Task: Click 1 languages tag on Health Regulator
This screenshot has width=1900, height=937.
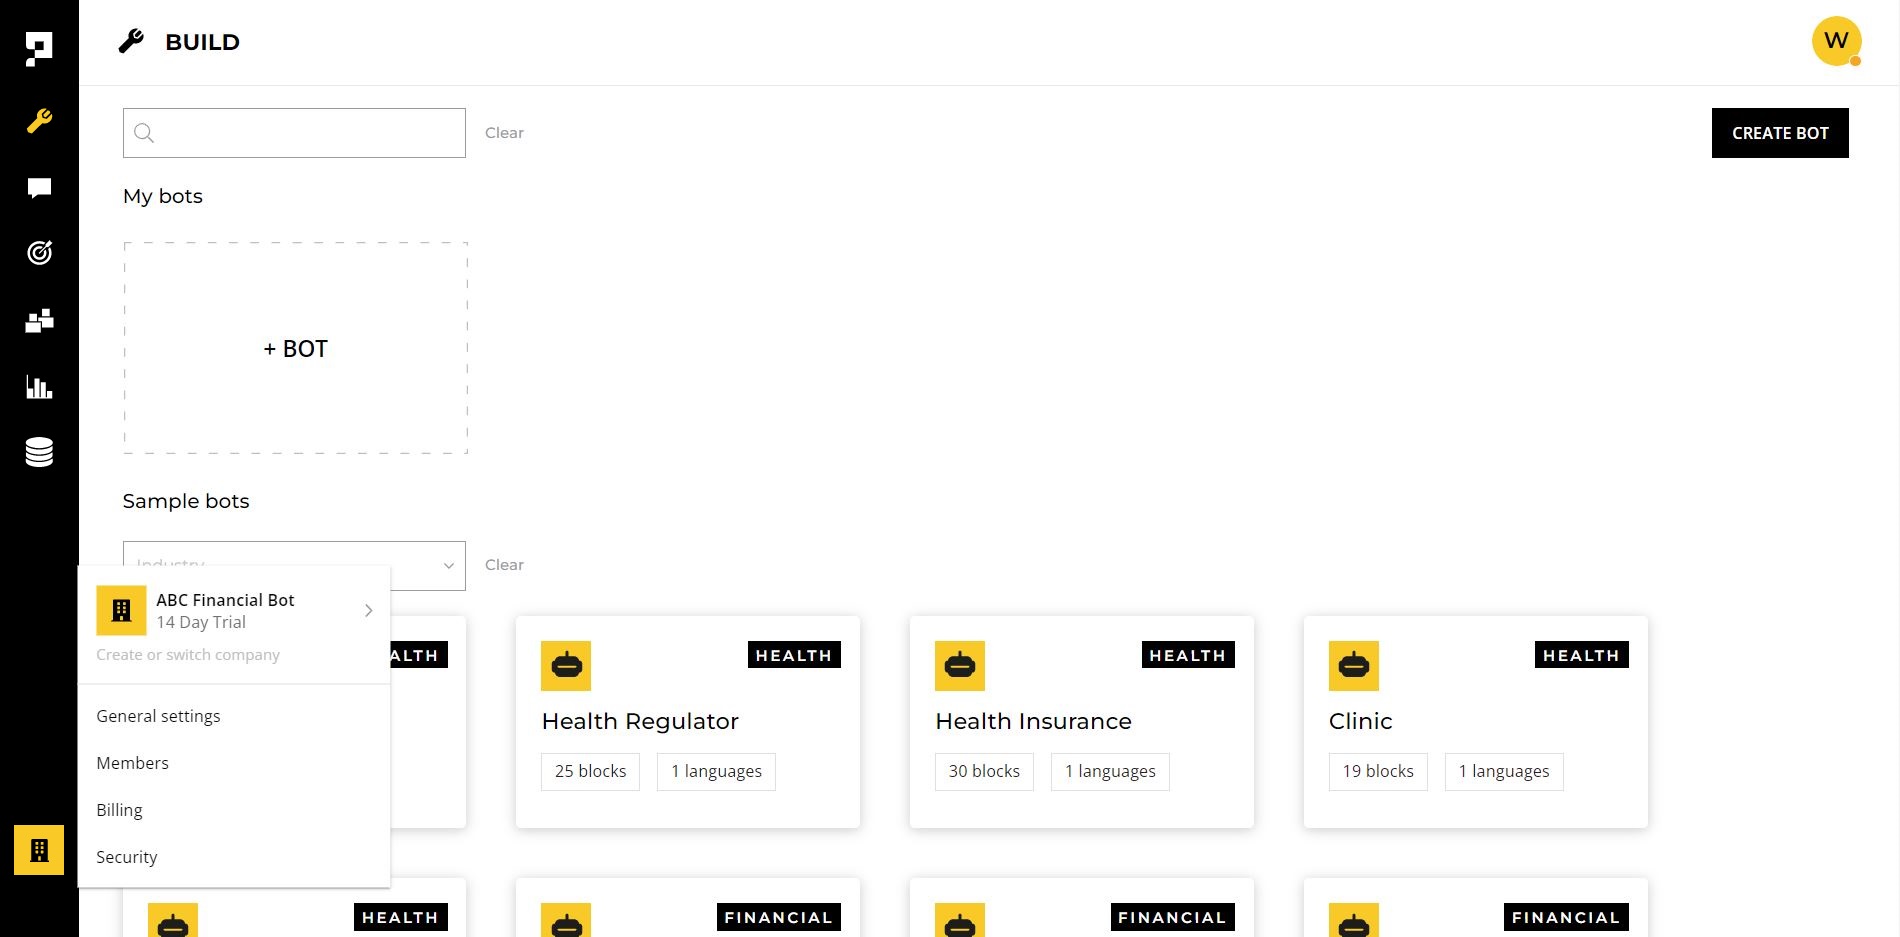Action: 716,772
